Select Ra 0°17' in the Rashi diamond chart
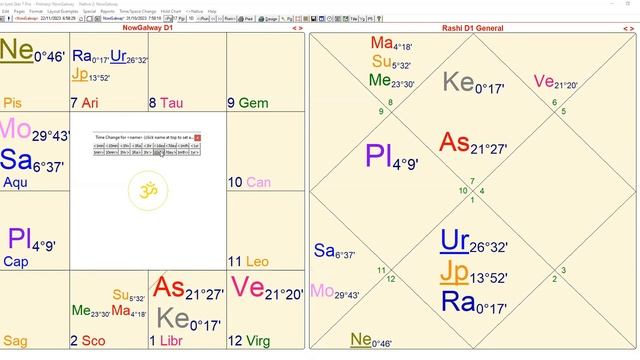This screenshot has width=640, height=360. click(474, 303)
